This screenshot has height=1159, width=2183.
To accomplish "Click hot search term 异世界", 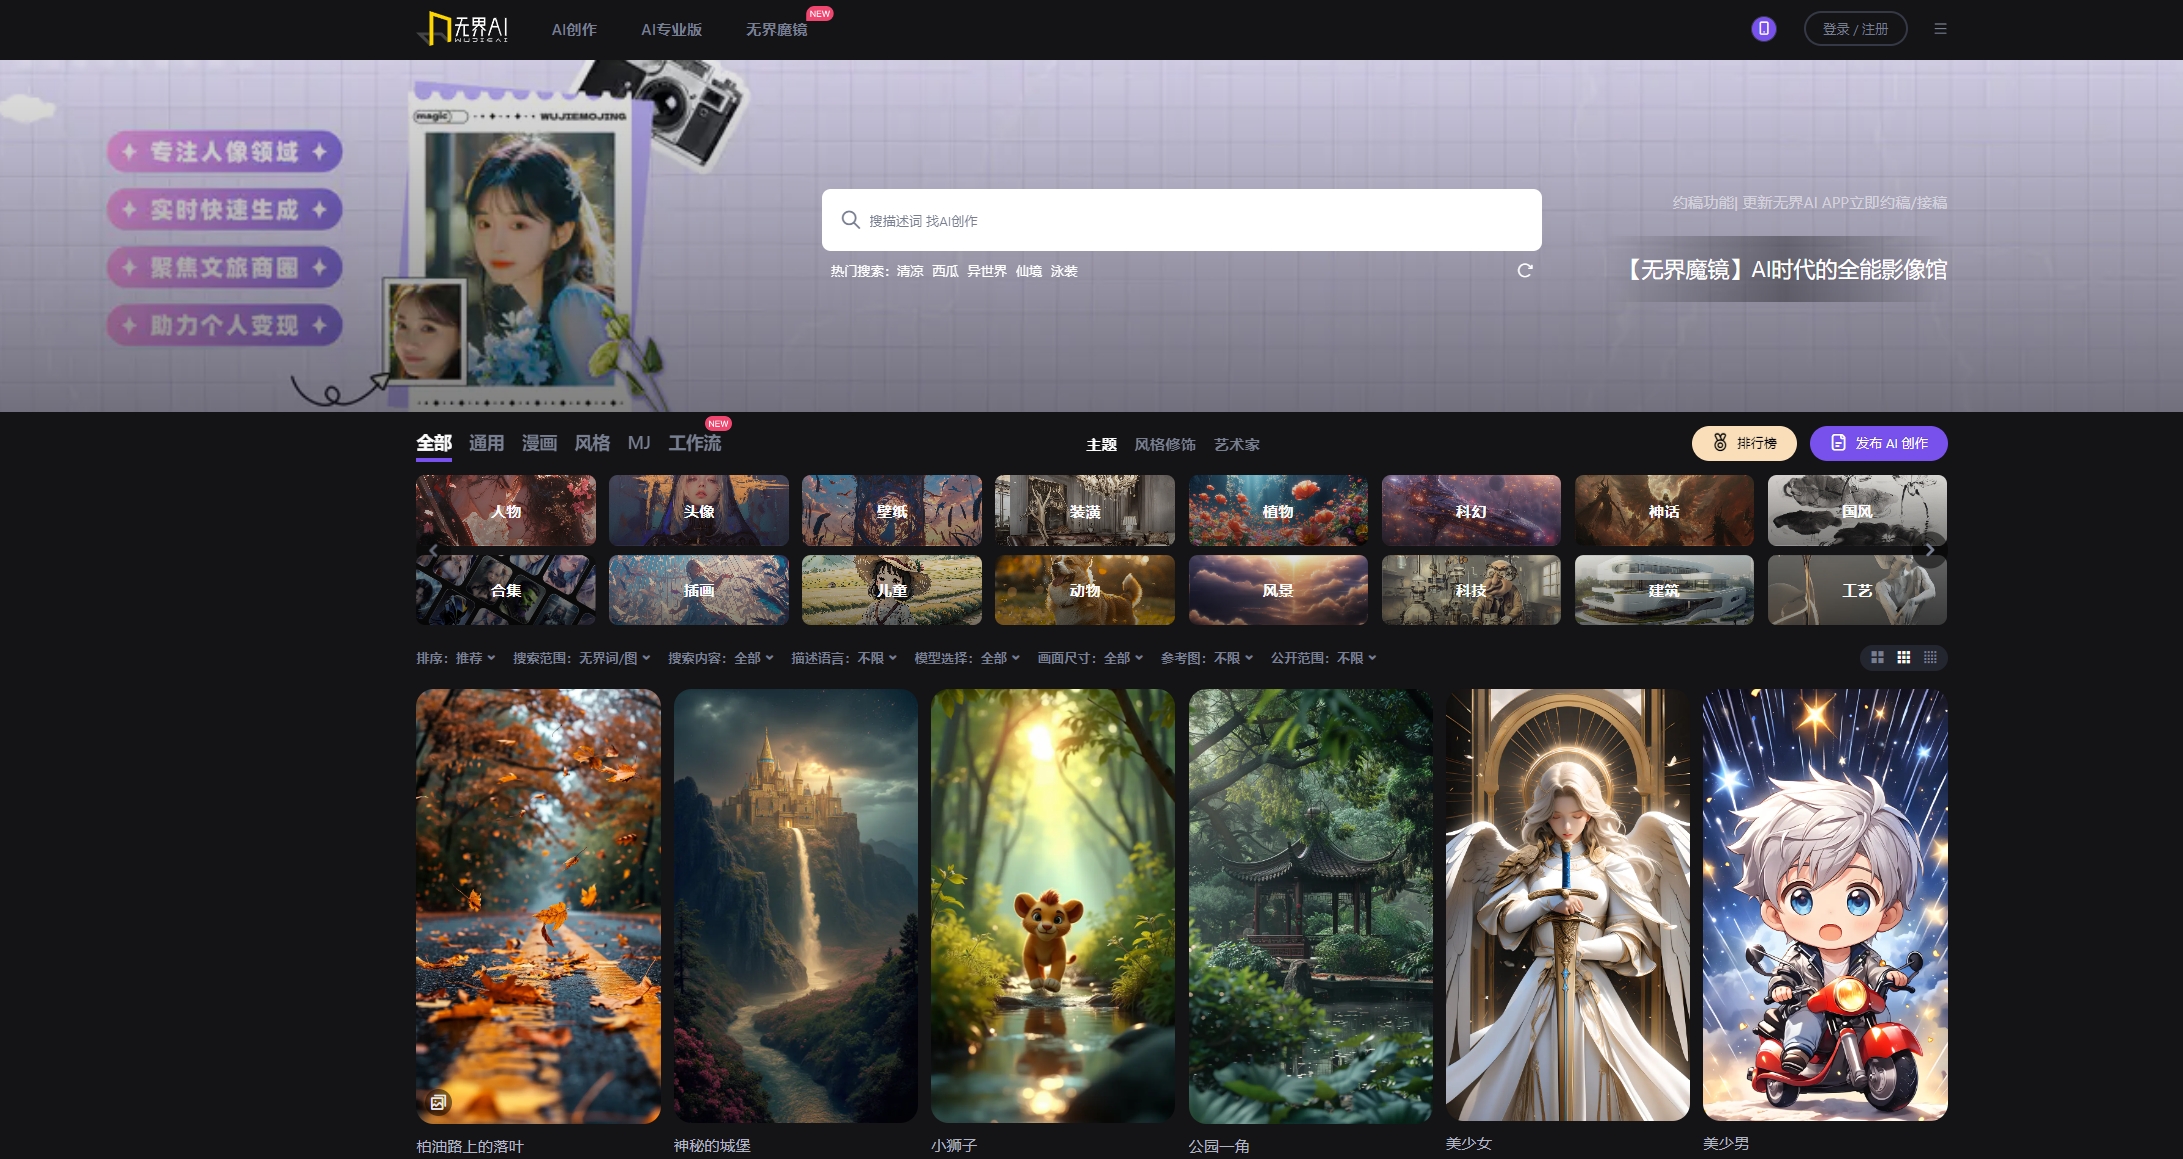I will pos(987,271).
